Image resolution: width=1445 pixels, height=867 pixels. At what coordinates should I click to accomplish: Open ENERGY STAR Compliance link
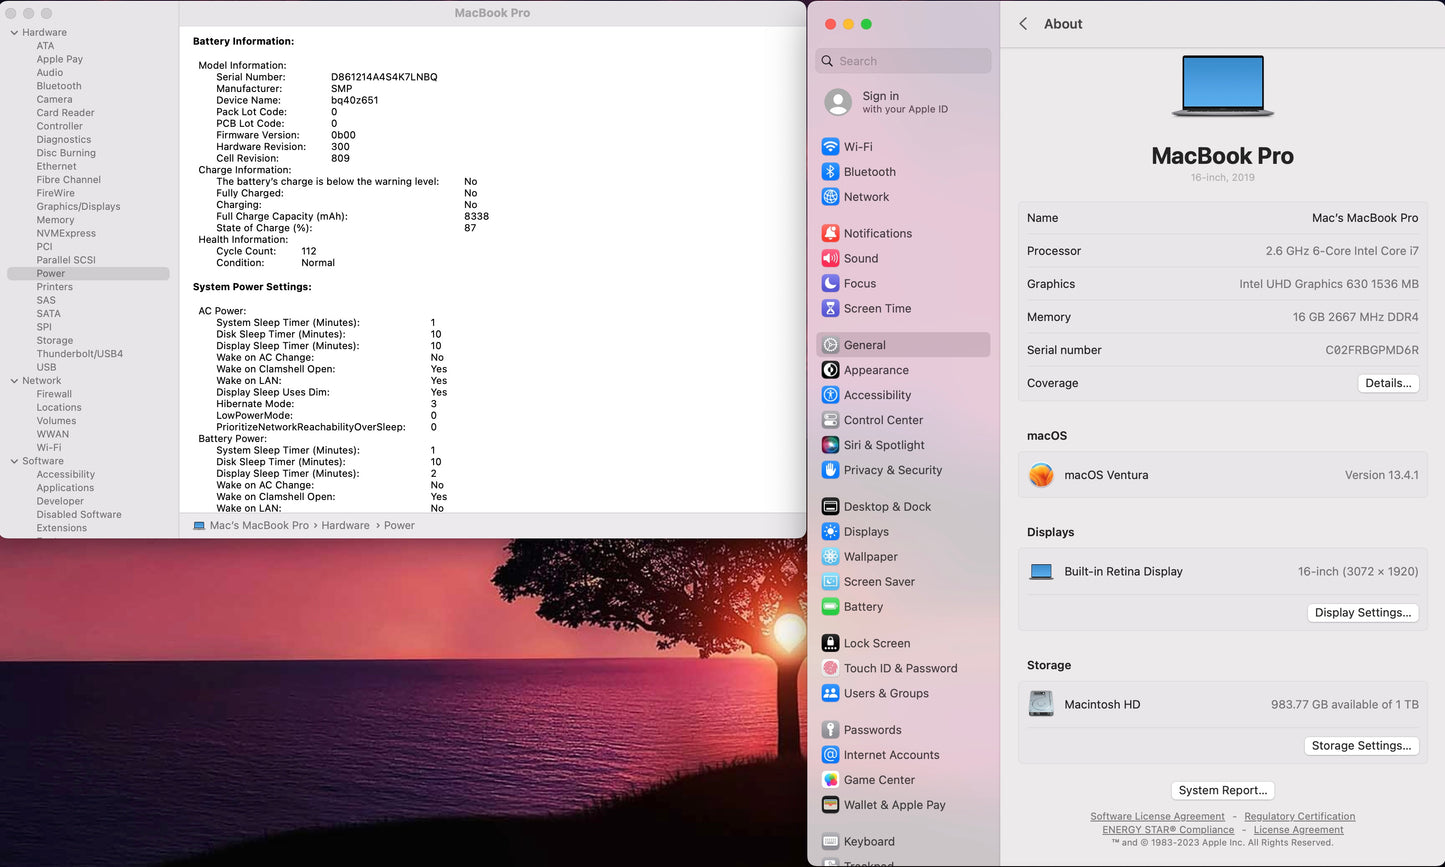(1168, 830)
